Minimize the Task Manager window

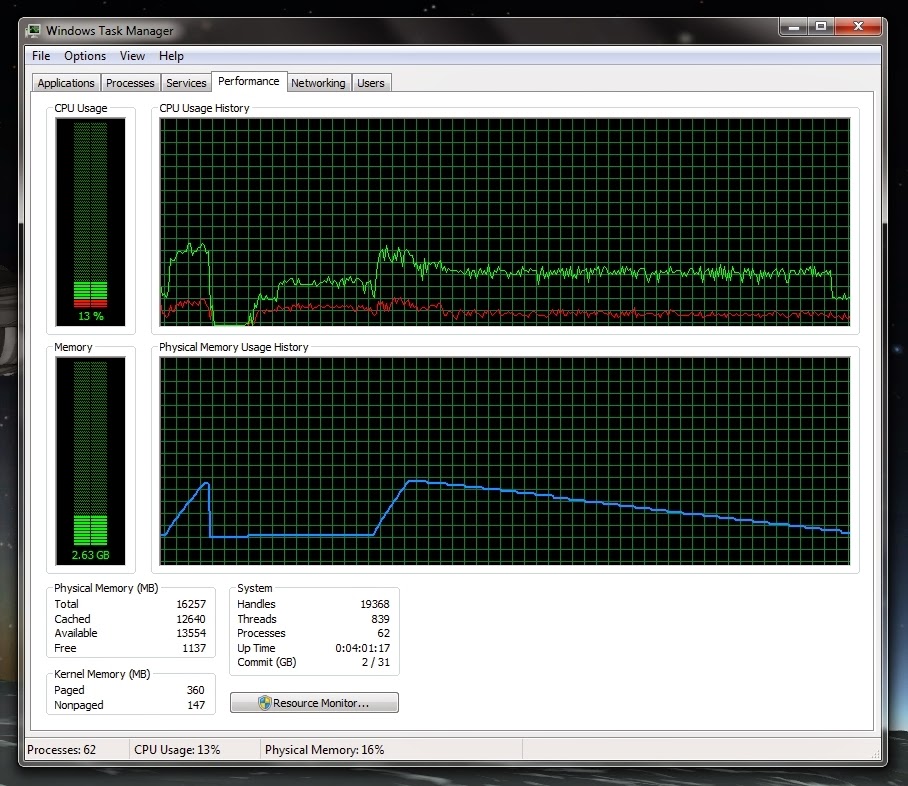pyautogui.click(x=793, y=27)
